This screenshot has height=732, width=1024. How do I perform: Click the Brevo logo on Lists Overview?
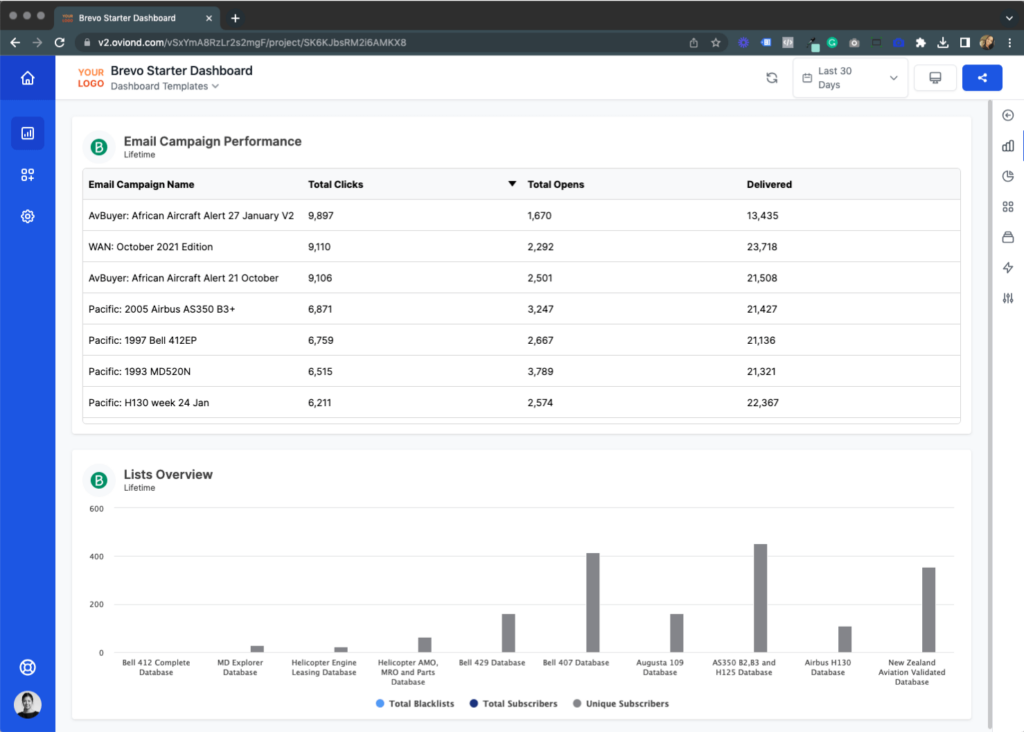click(x=99, y=481)
